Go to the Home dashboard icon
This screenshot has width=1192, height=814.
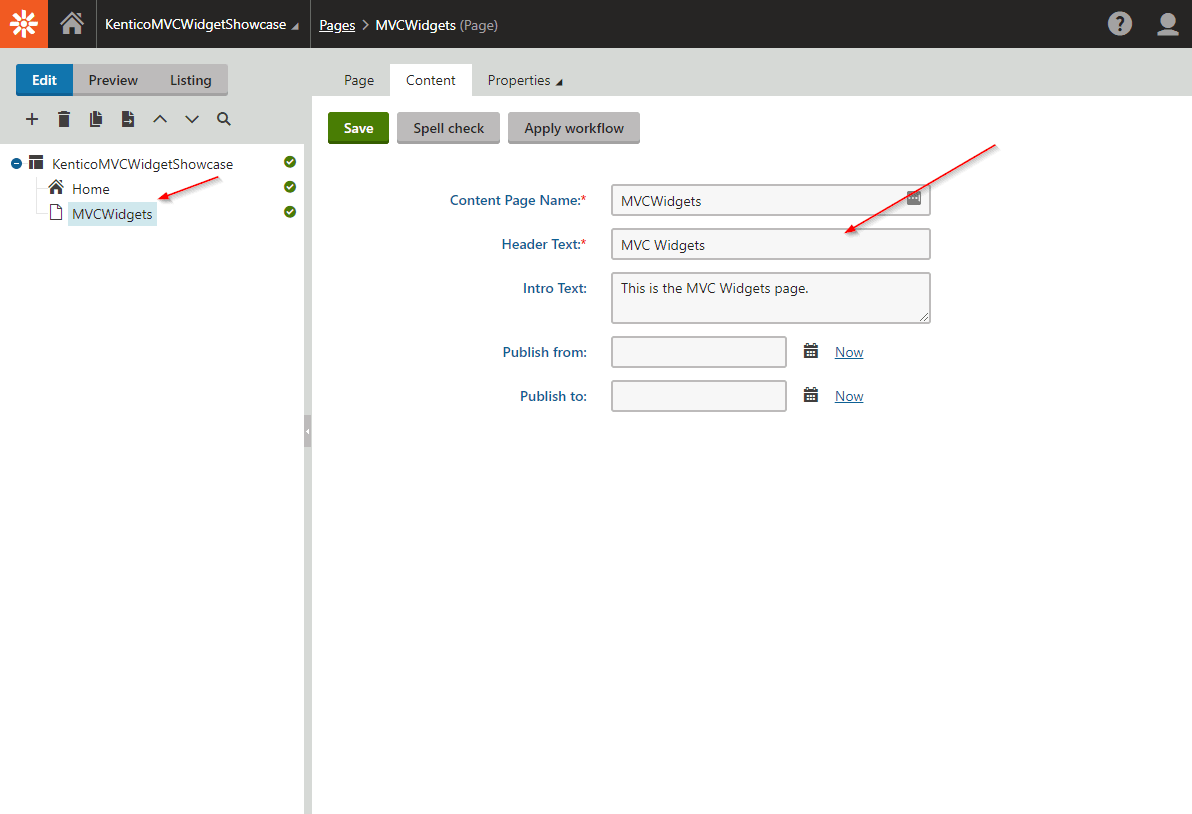(72, 24)
